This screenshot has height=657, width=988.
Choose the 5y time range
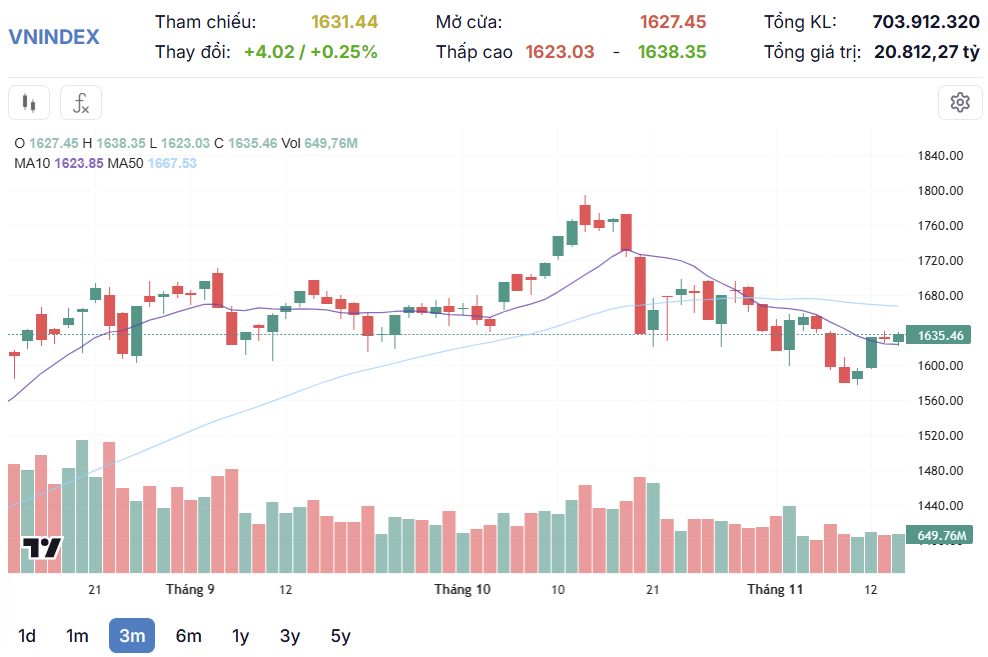tap(340, 636)
